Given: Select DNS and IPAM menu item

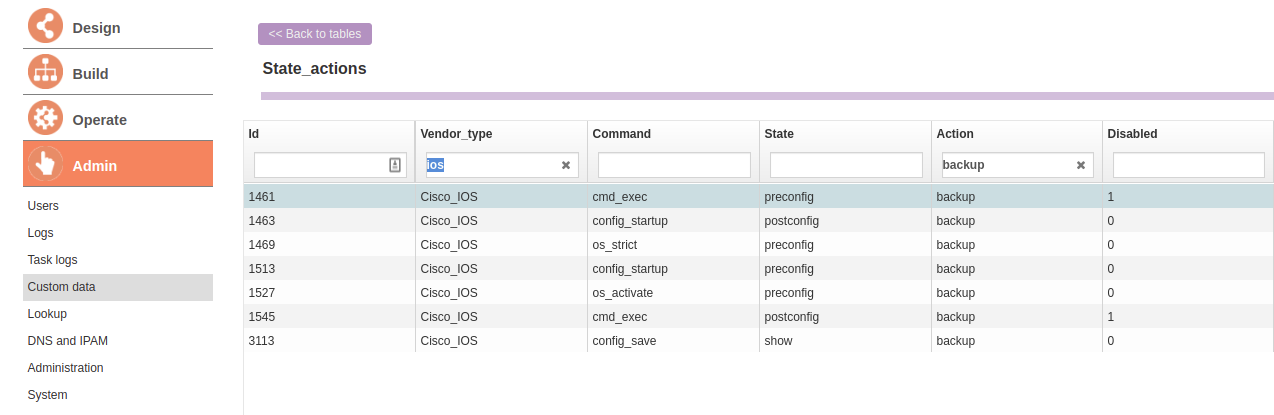Looking at the screenshot, I should point(67,341).
